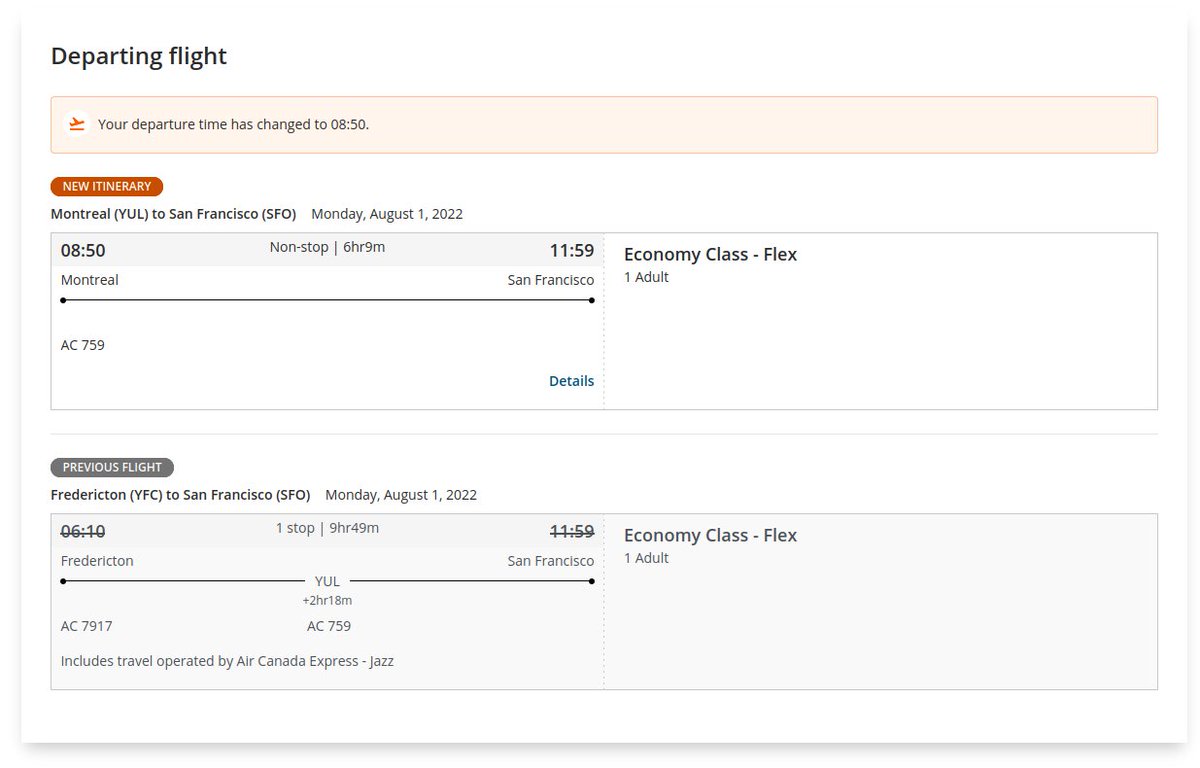1200x768 pixels.
Task: Click the +2hr18m layover text
Action: coord(327,601)
